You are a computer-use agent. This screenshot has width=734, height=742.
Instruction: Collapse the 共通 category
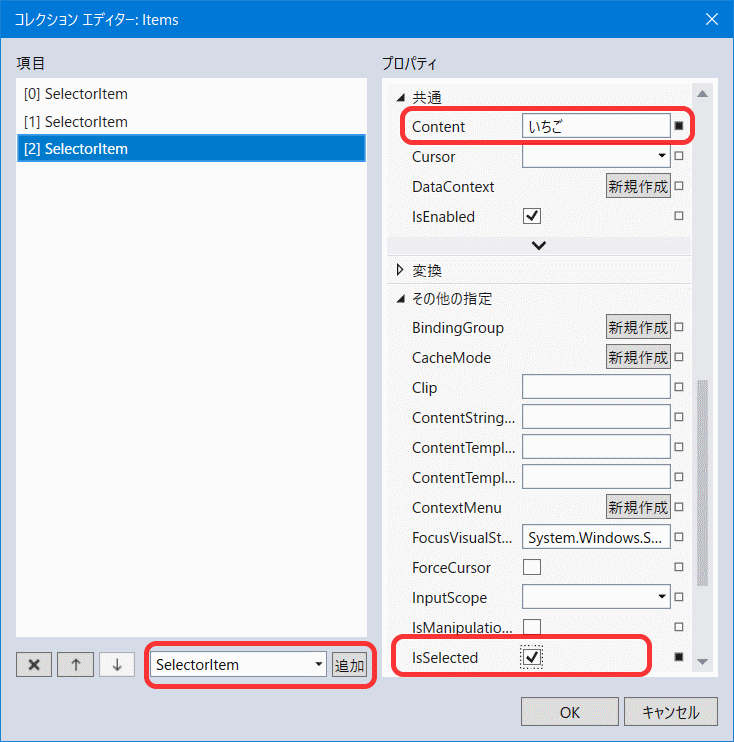[401, 98]
